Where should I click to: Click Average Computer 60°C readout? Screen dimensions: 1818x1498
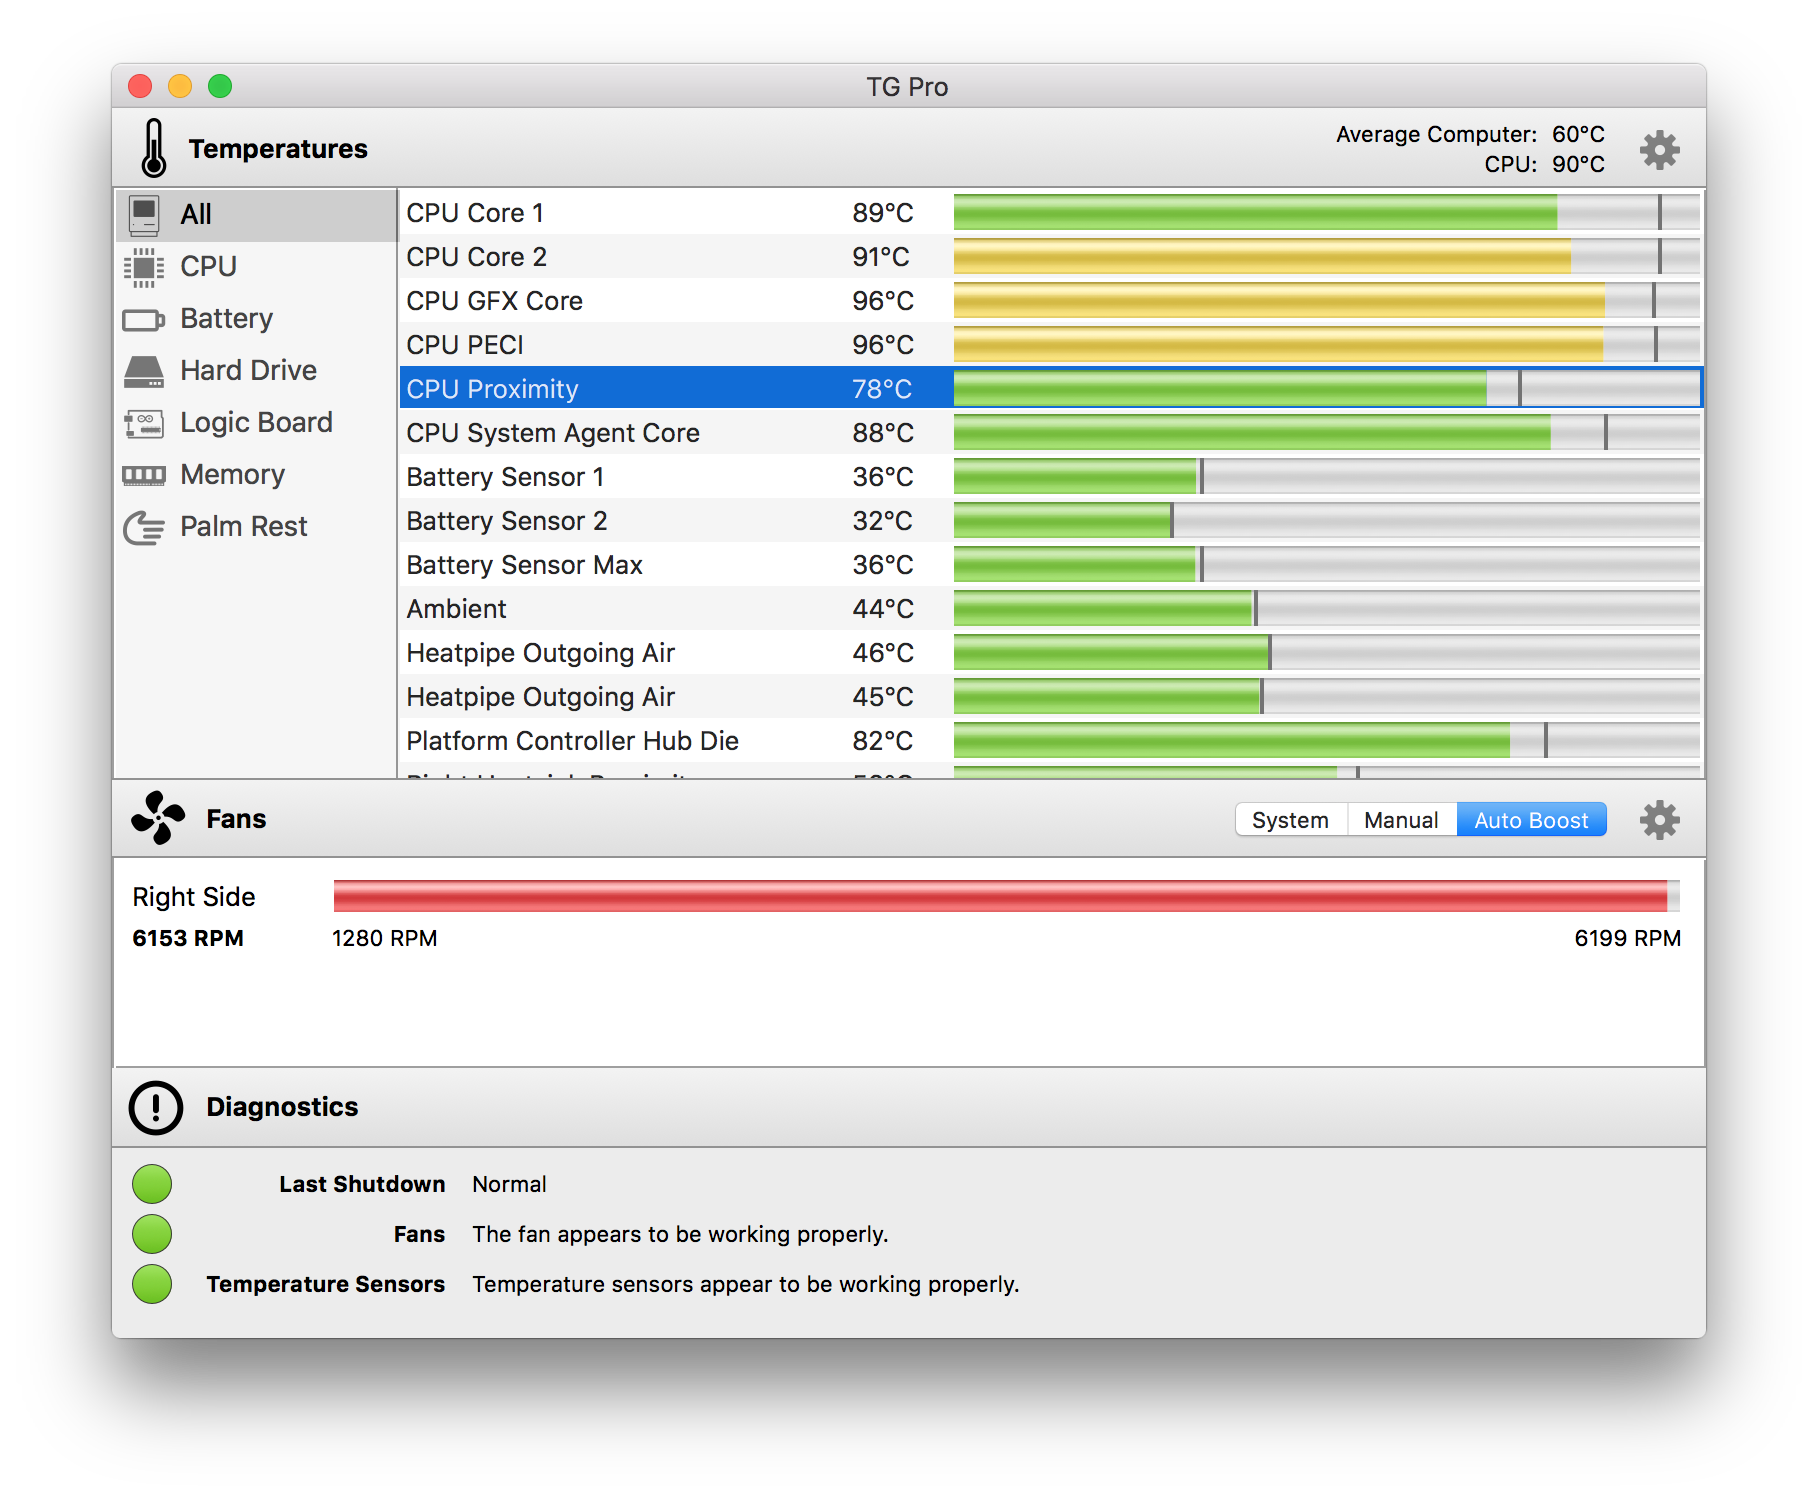pos(1470,134)
